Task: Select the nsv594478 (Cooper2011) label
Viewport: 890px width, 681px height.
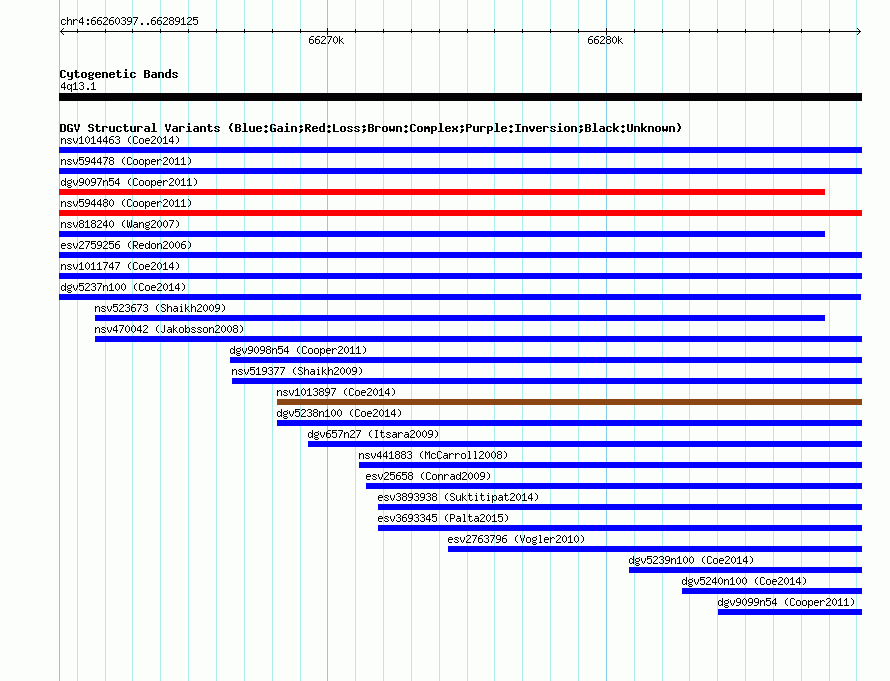Action: coord(126,161)
